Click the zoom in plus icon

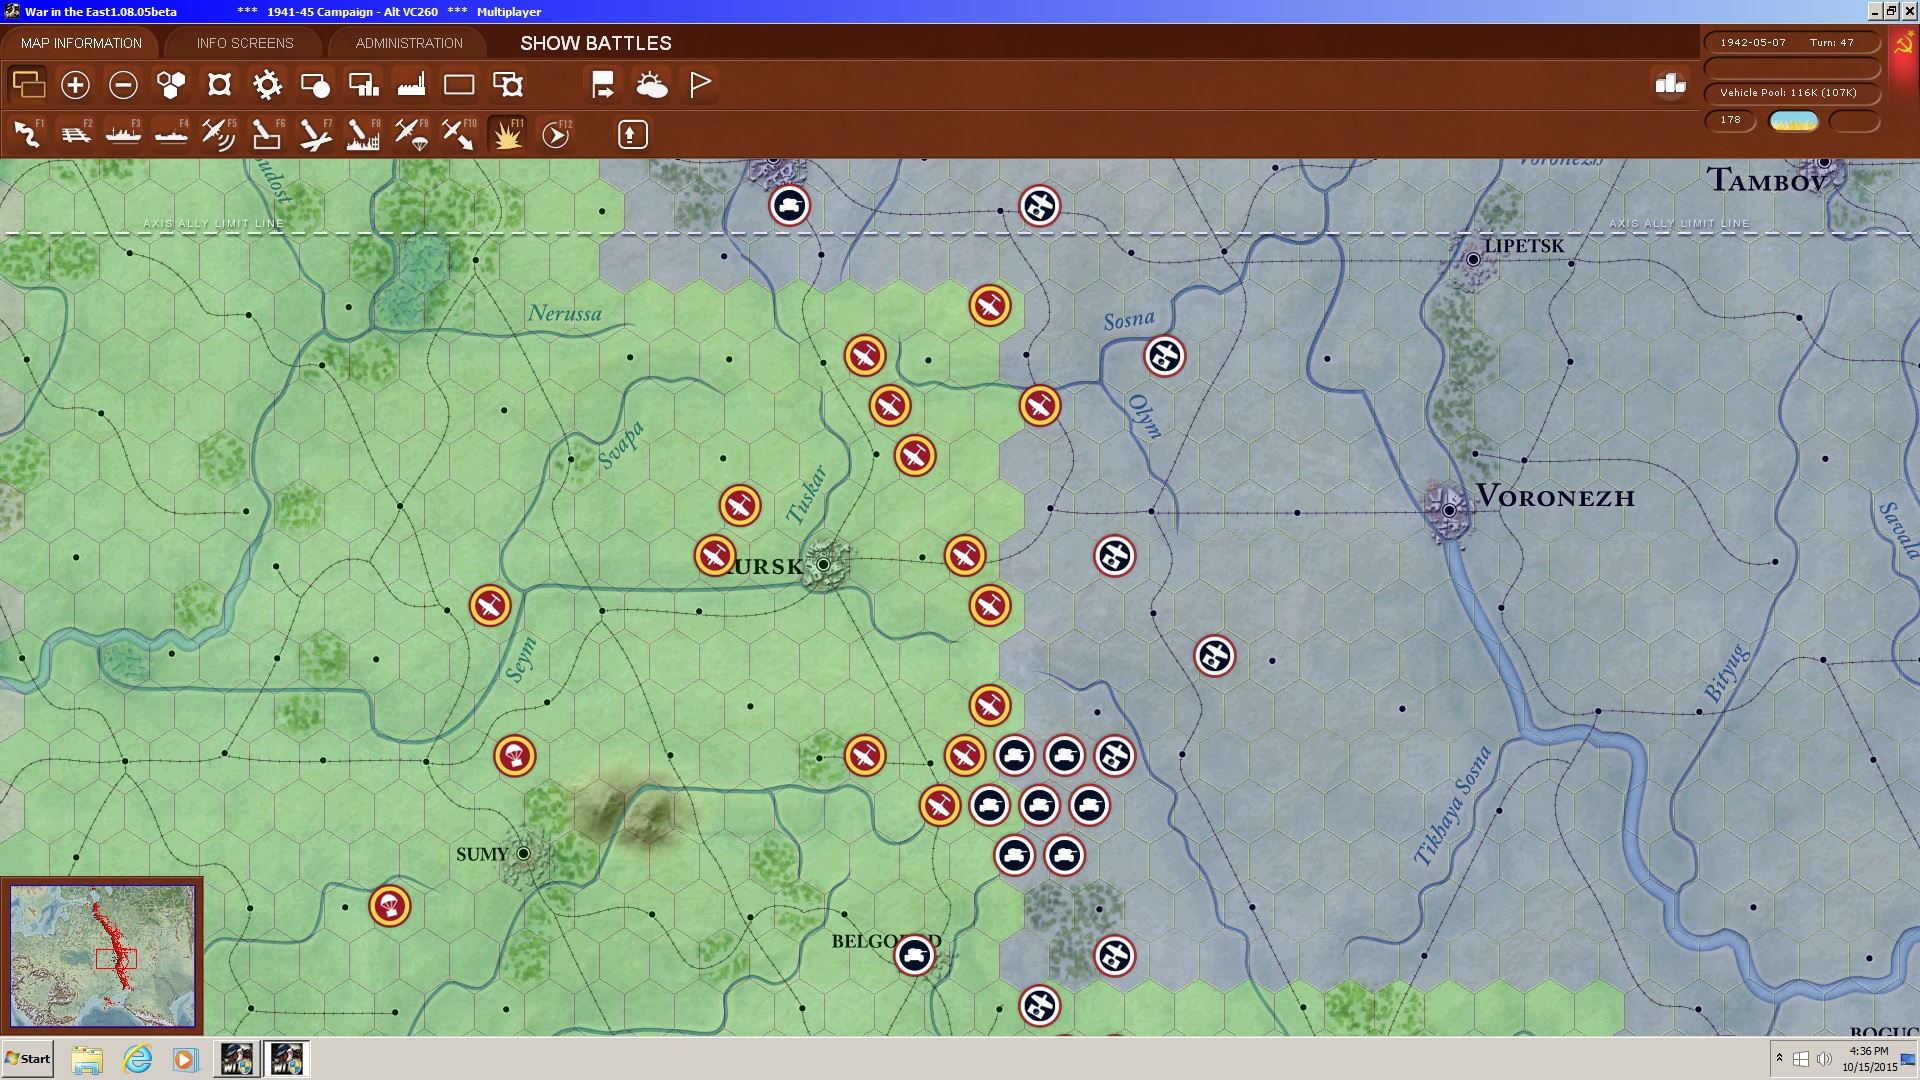[75, 85]
